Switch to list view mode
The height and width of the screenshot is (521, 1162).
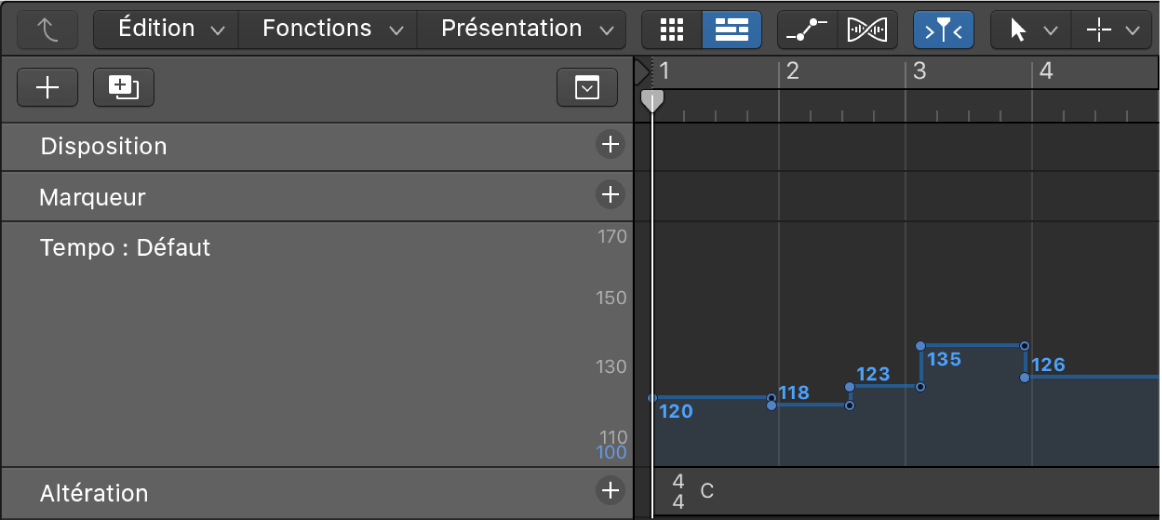(x=731, y=30)
